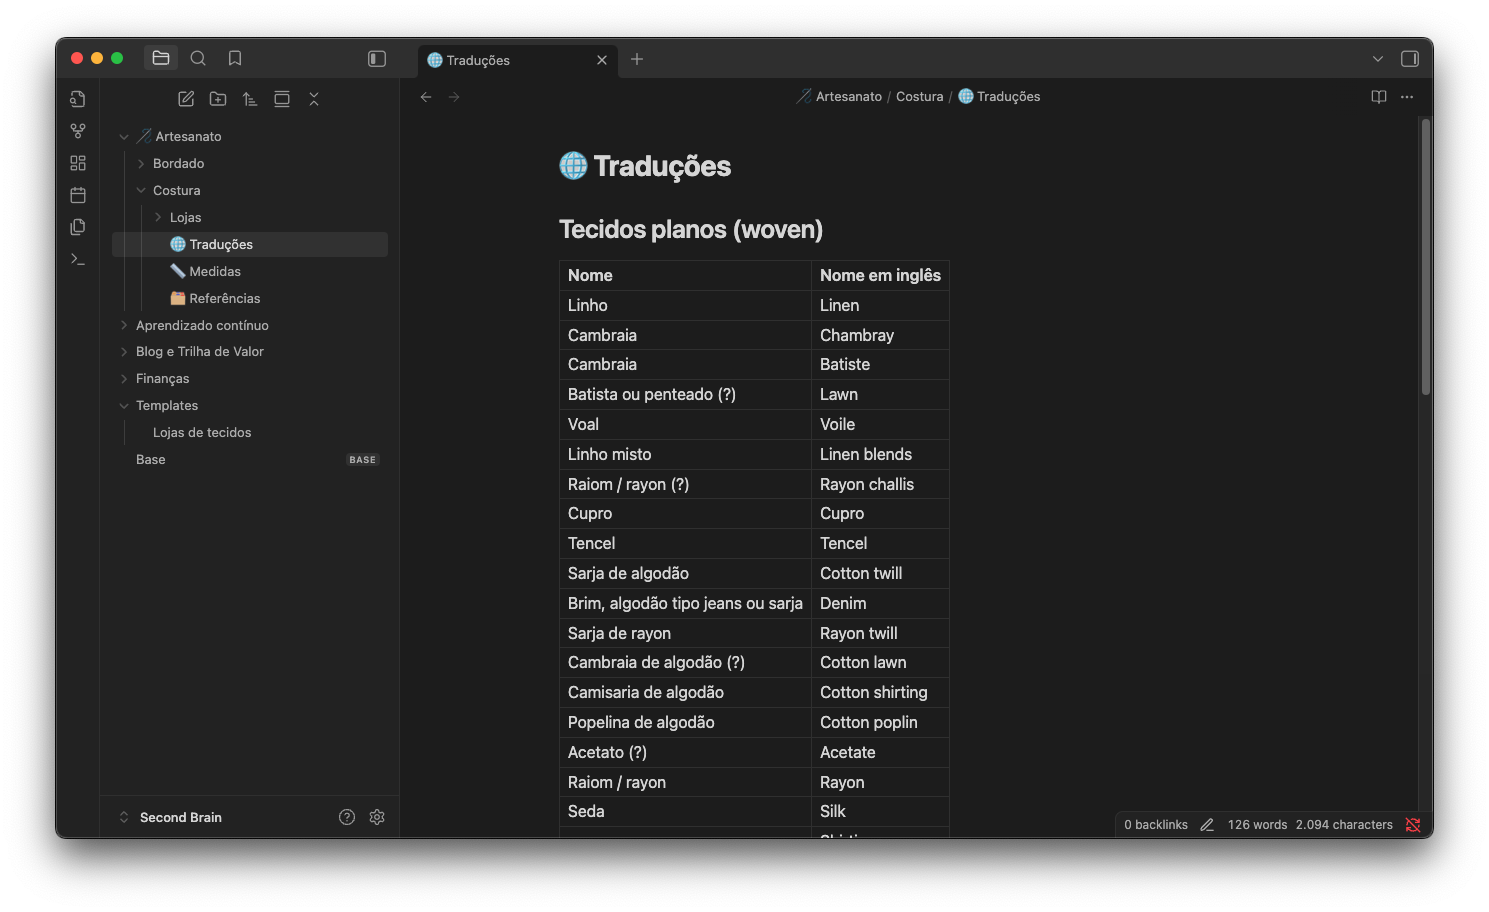The width and height of the screenshot is (1489, 912).
Task: Expand the Bordado folder
Action: point(178,163)
